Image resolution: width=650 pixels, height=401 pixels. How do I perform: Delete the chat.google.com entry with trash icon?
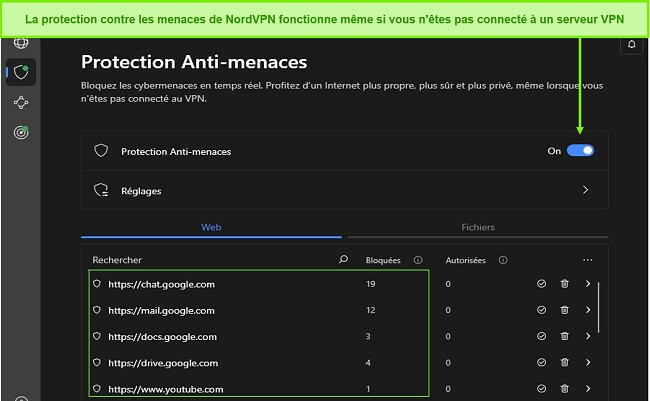click(565, 284)
